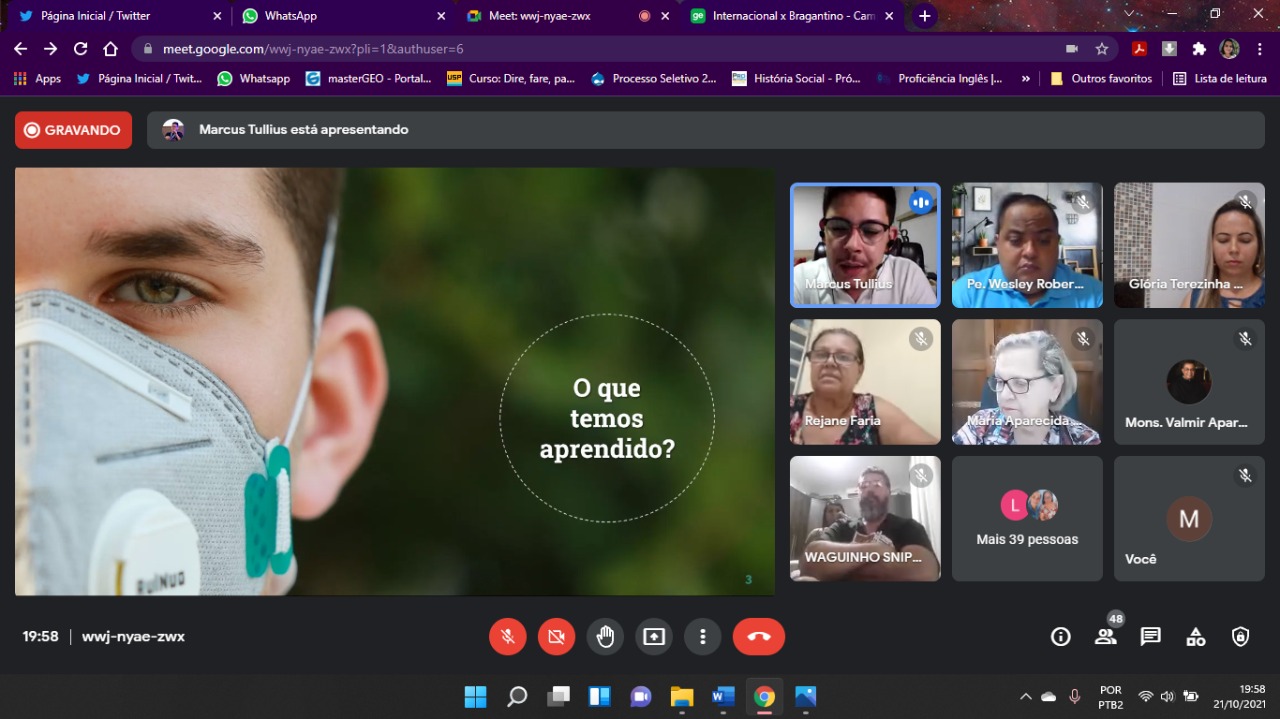1280x719 pixels.
Task: Open the chat panel
Action: [x=1150, y=637]
